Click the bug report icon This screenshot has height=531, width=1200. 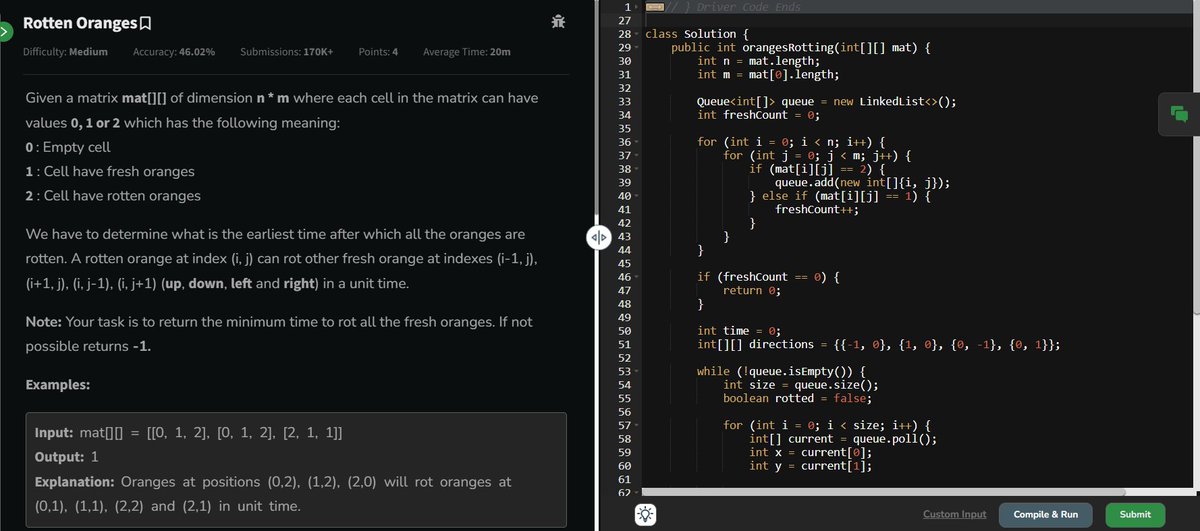tap(558, 22)
